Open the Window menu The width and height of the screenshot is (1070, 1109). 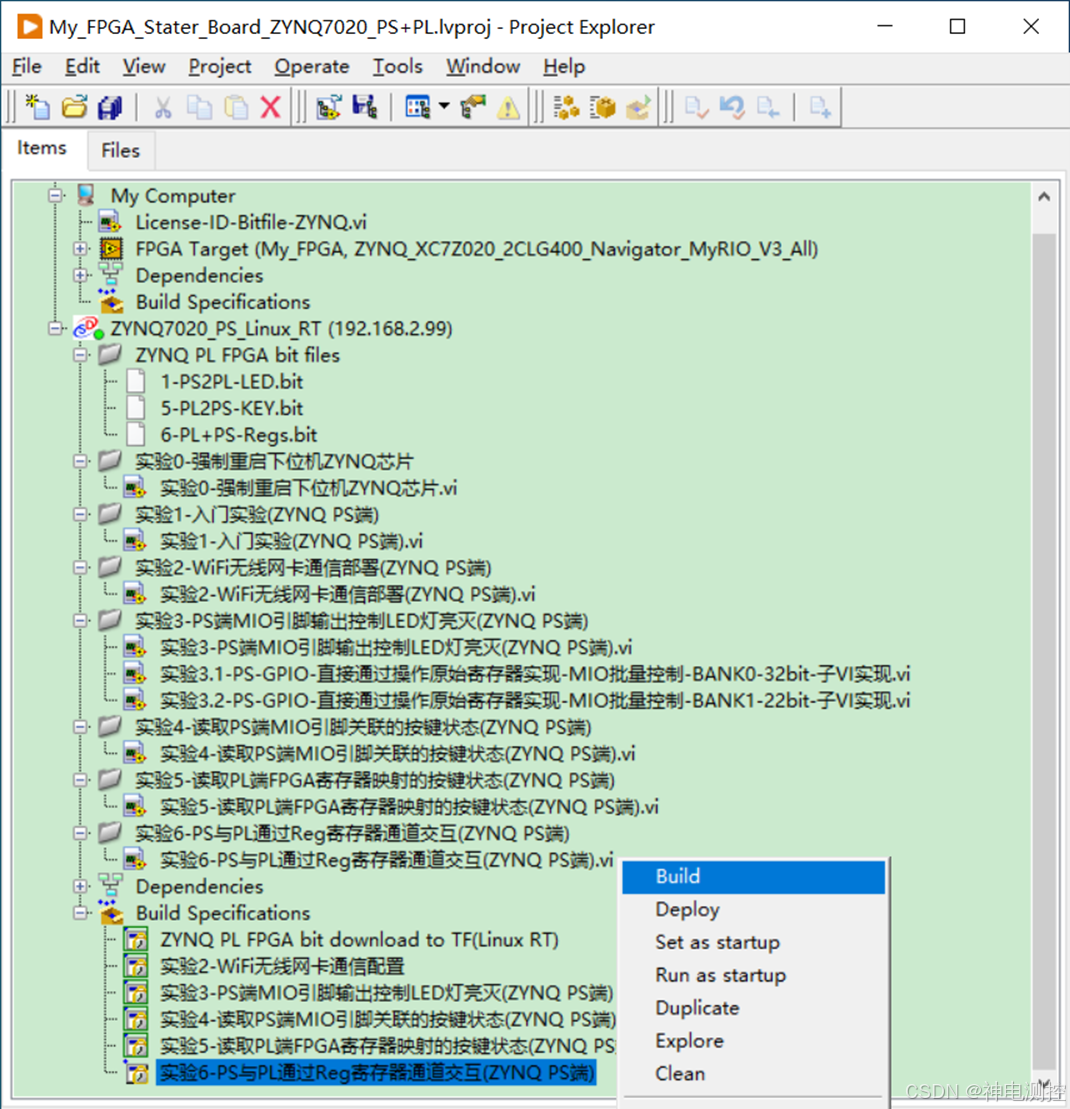point(483,66)
